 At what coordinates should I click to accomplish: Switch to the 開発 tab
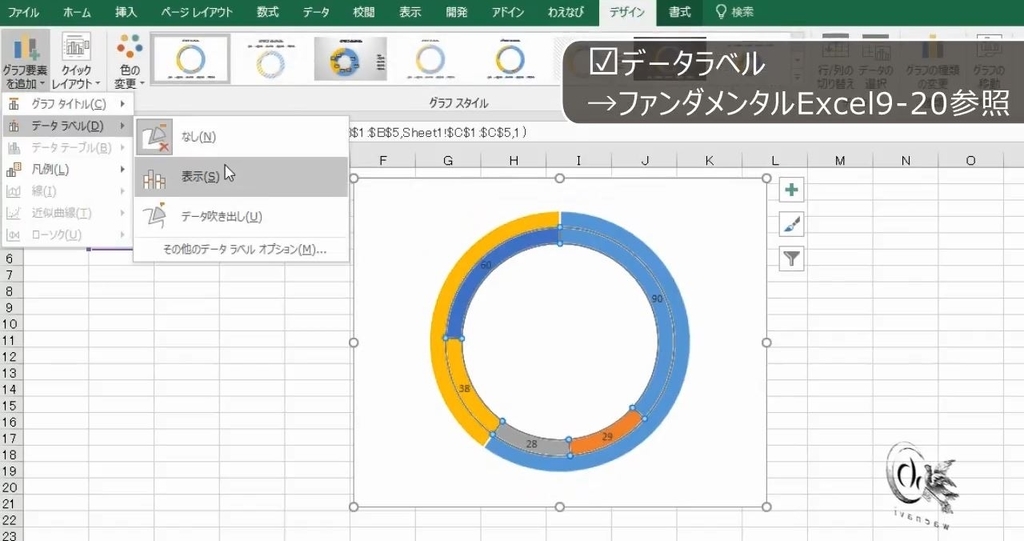(456, 12)
